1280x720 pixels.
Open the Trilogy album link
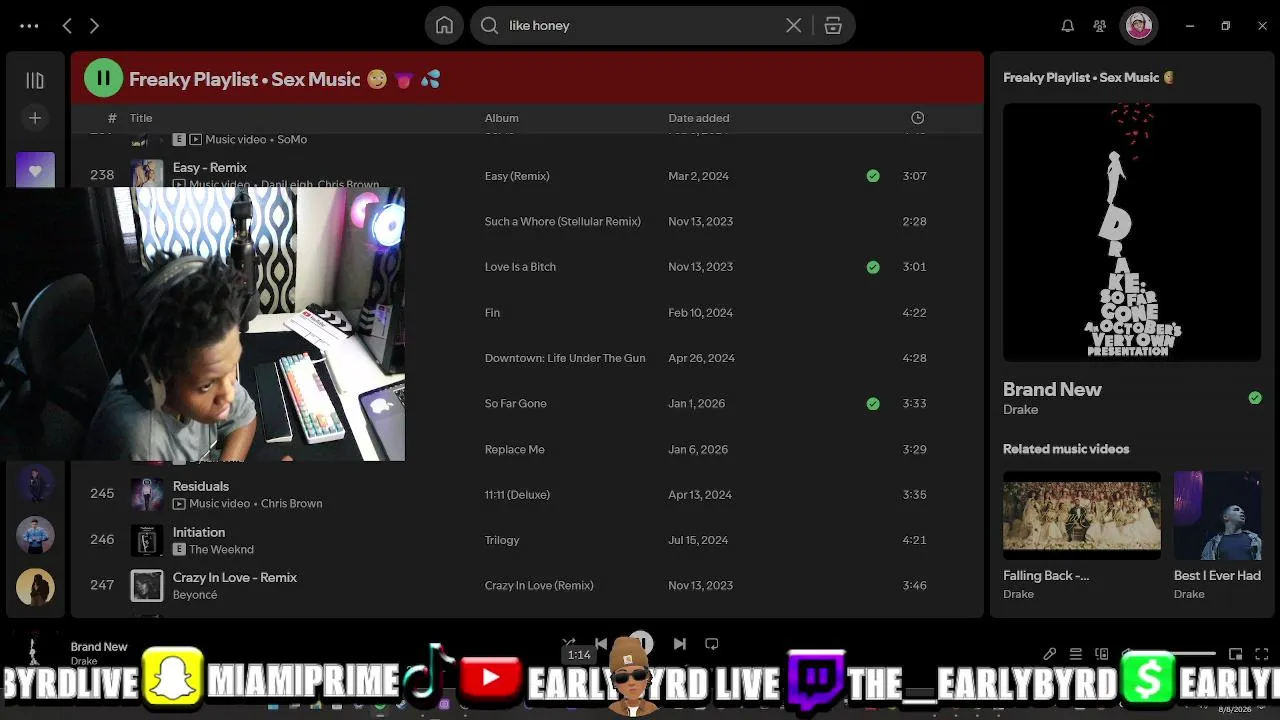click(502, 540)
